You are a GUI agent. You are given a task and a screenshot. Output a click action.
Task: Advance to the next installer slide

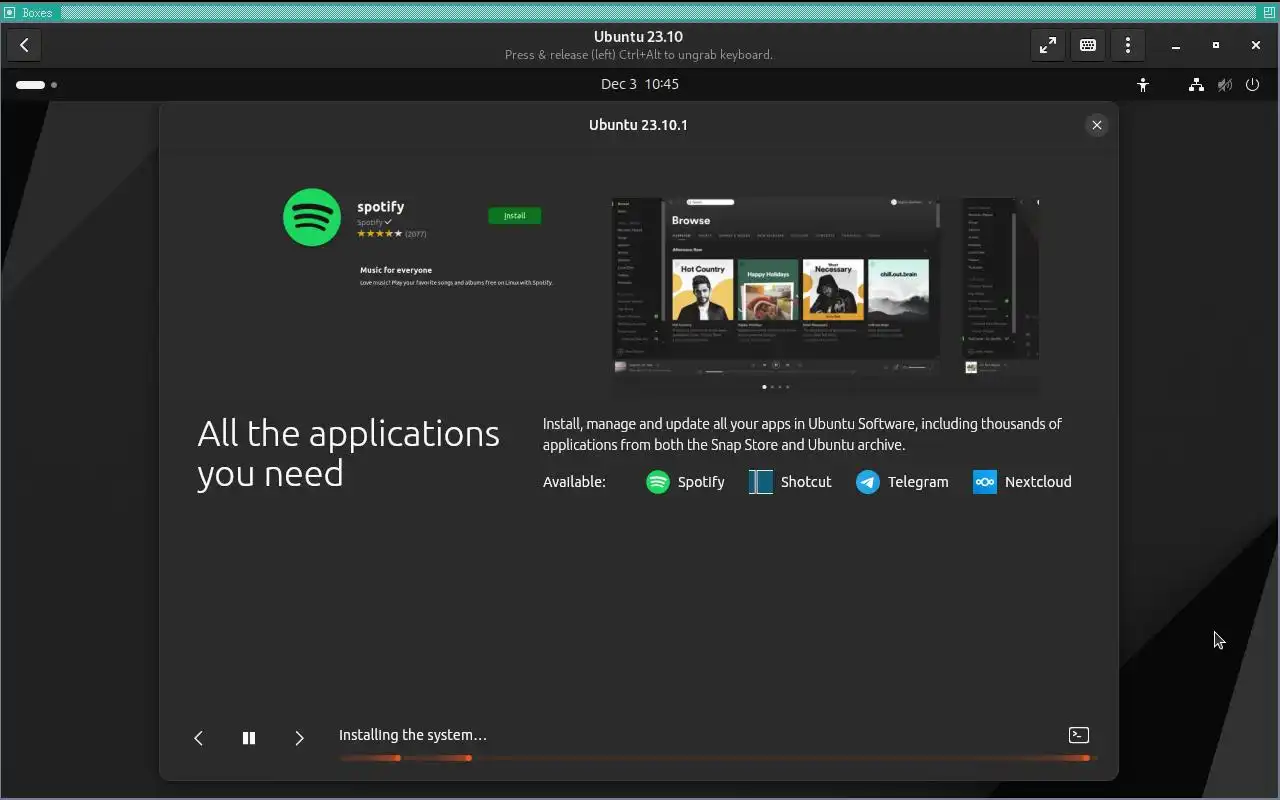(299, 738)
